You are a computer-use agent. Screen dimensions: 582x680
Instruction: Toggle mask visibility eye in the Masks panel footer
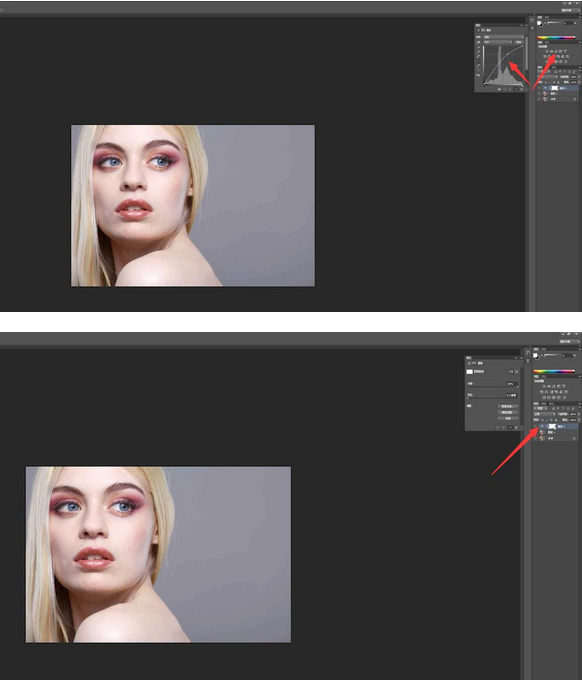[x=510, y=428]
